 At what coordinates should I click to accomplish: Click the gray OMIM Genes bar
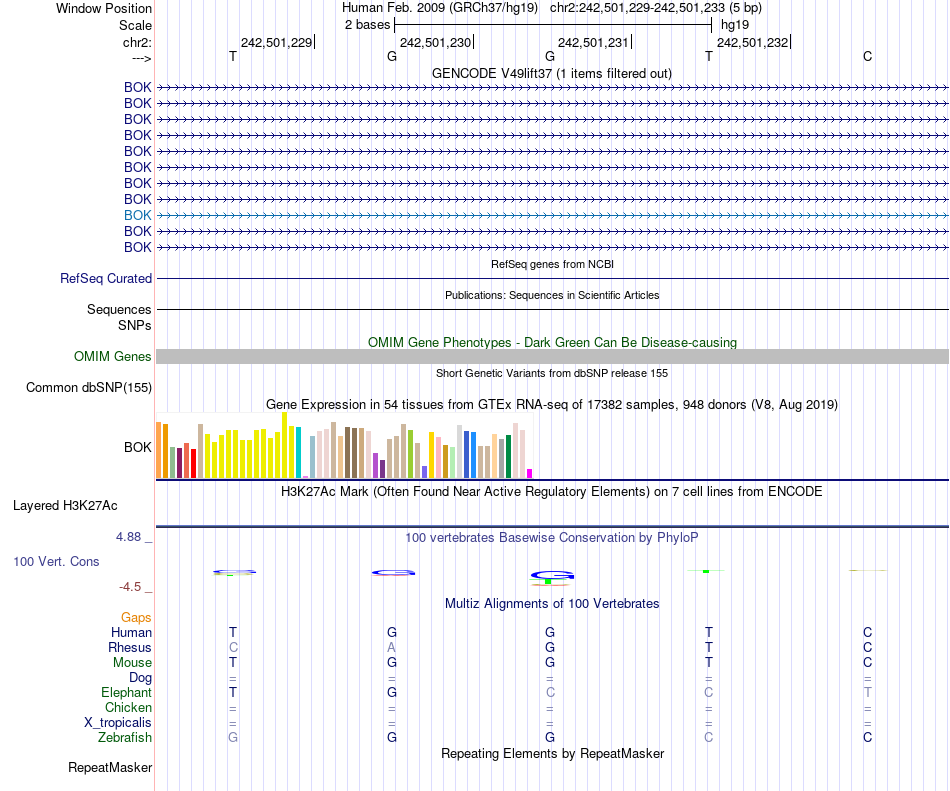pyautogui.click(x=553, y=356)
